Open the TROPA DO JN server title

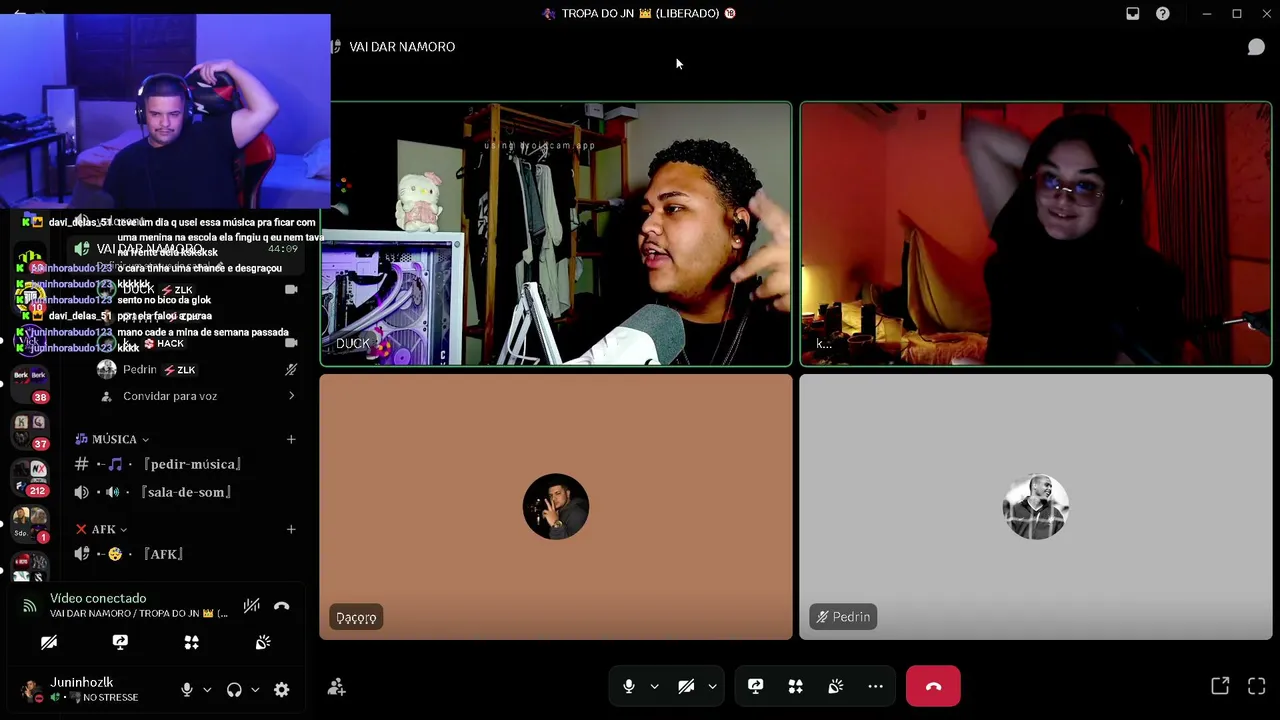(x=639, y=14)
